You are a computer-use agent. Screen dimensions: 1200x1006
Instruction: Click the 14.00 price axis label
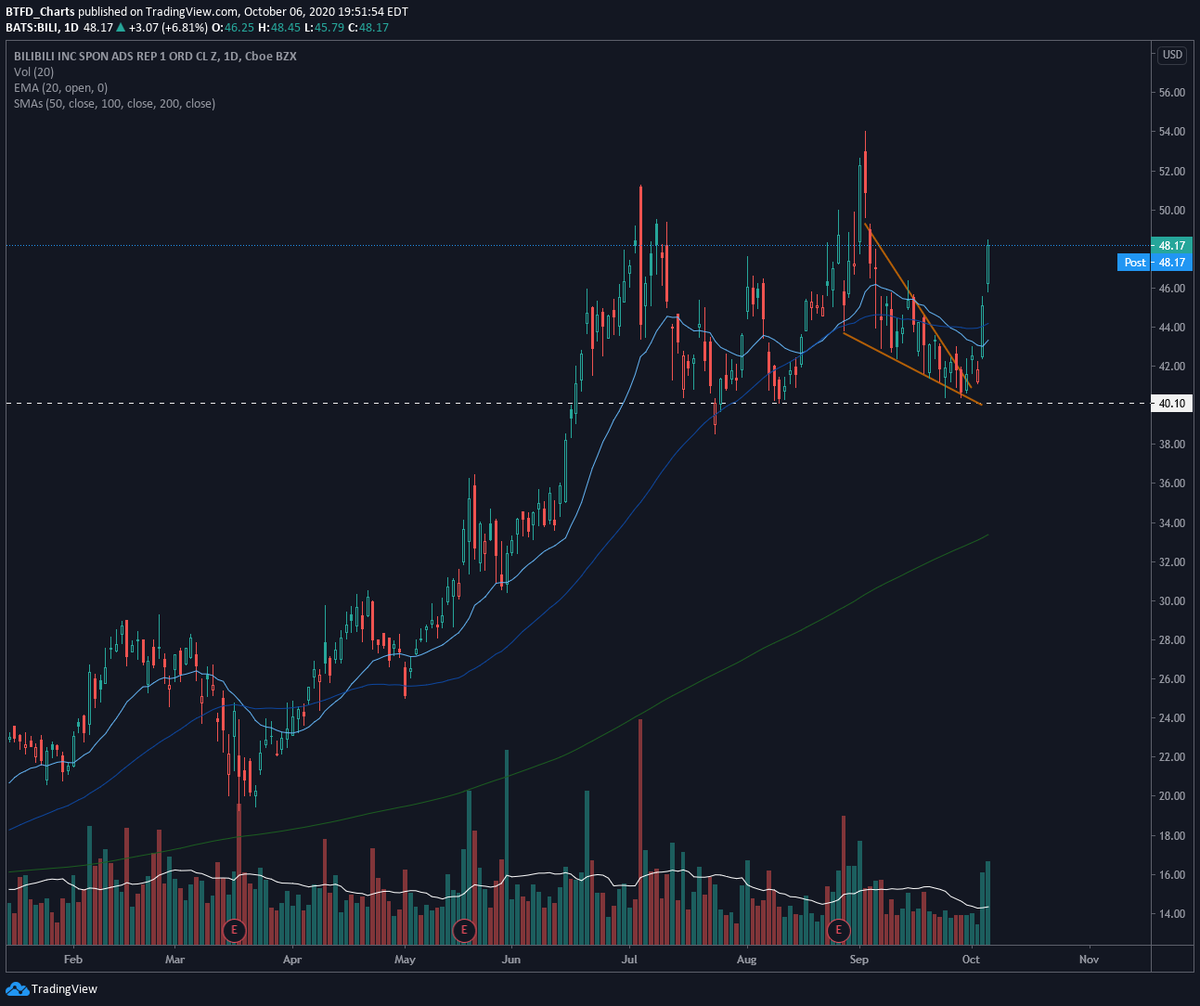coord(1171,914)
